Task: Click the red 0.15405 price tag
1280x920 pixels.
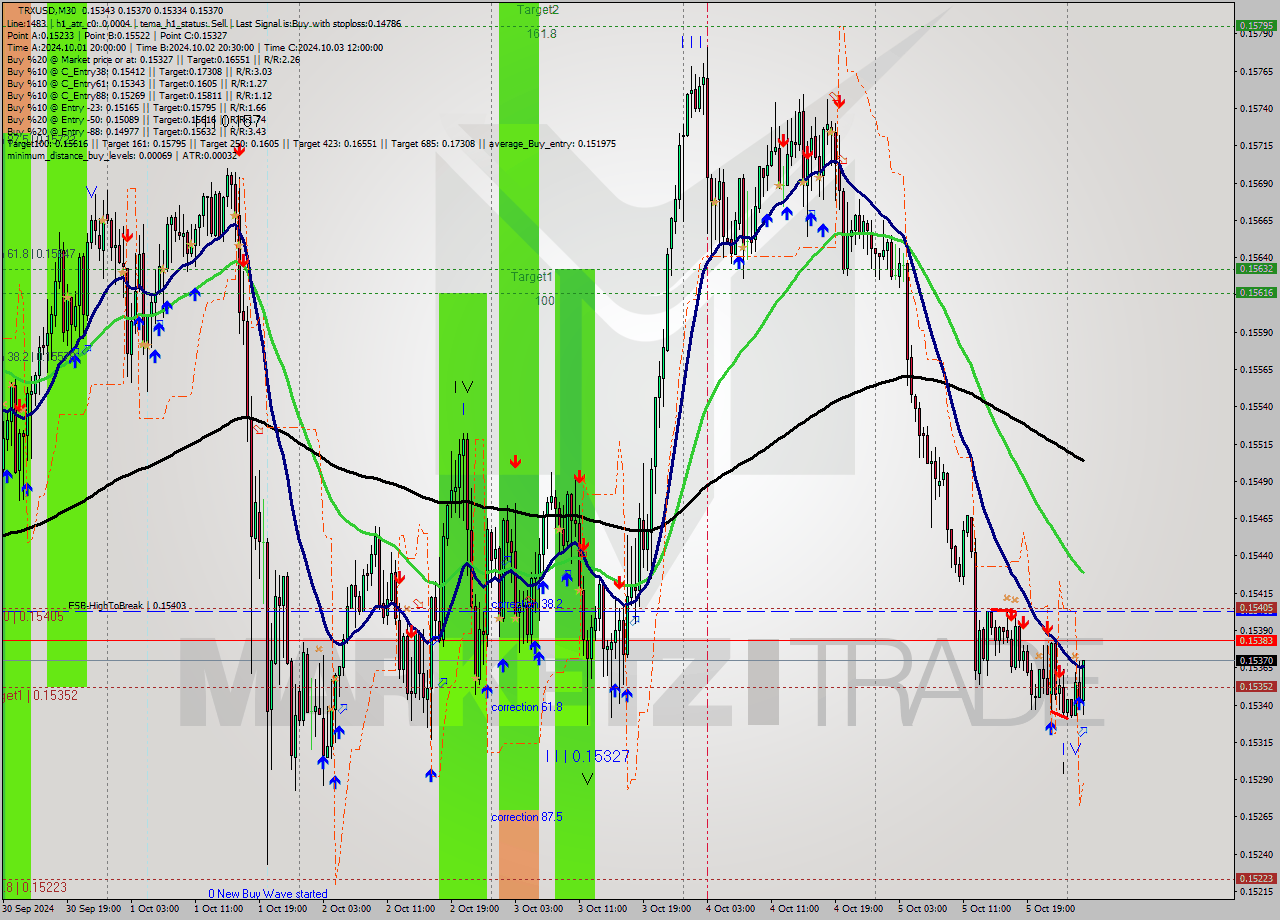Action: [1256, 608]
